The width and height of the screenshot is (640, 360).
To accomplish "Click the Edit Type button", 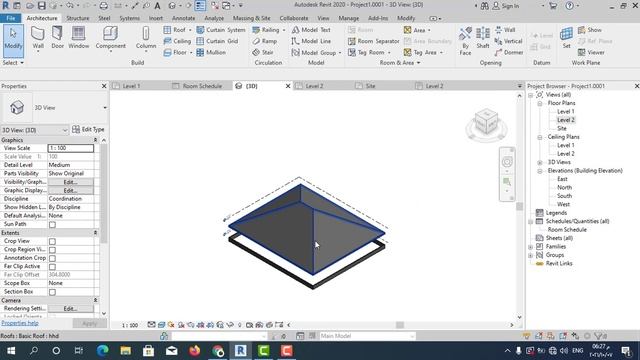I will pos(88,129).
